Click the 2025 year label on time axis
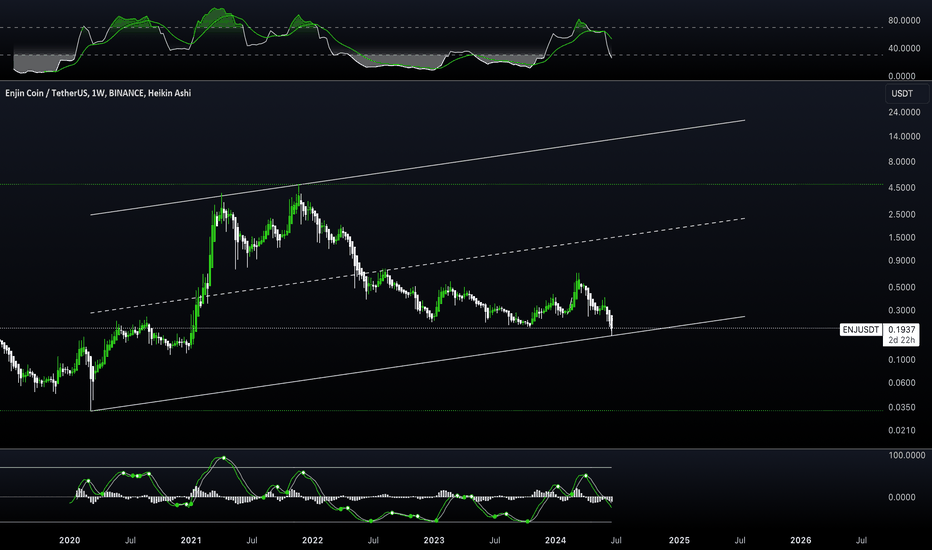932x550 pixels. [679, 540]
